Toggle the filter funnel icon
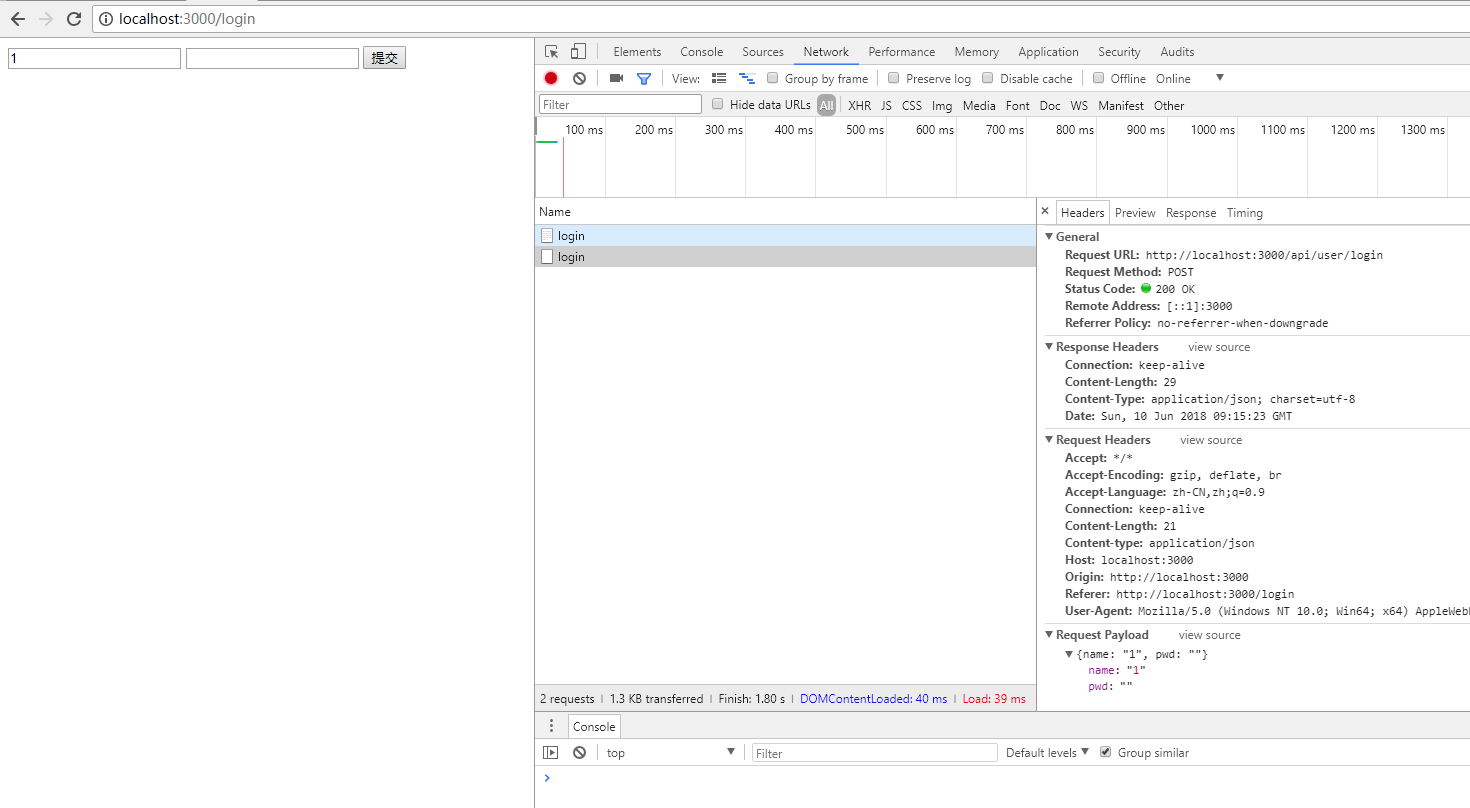 tap(644, 78)
